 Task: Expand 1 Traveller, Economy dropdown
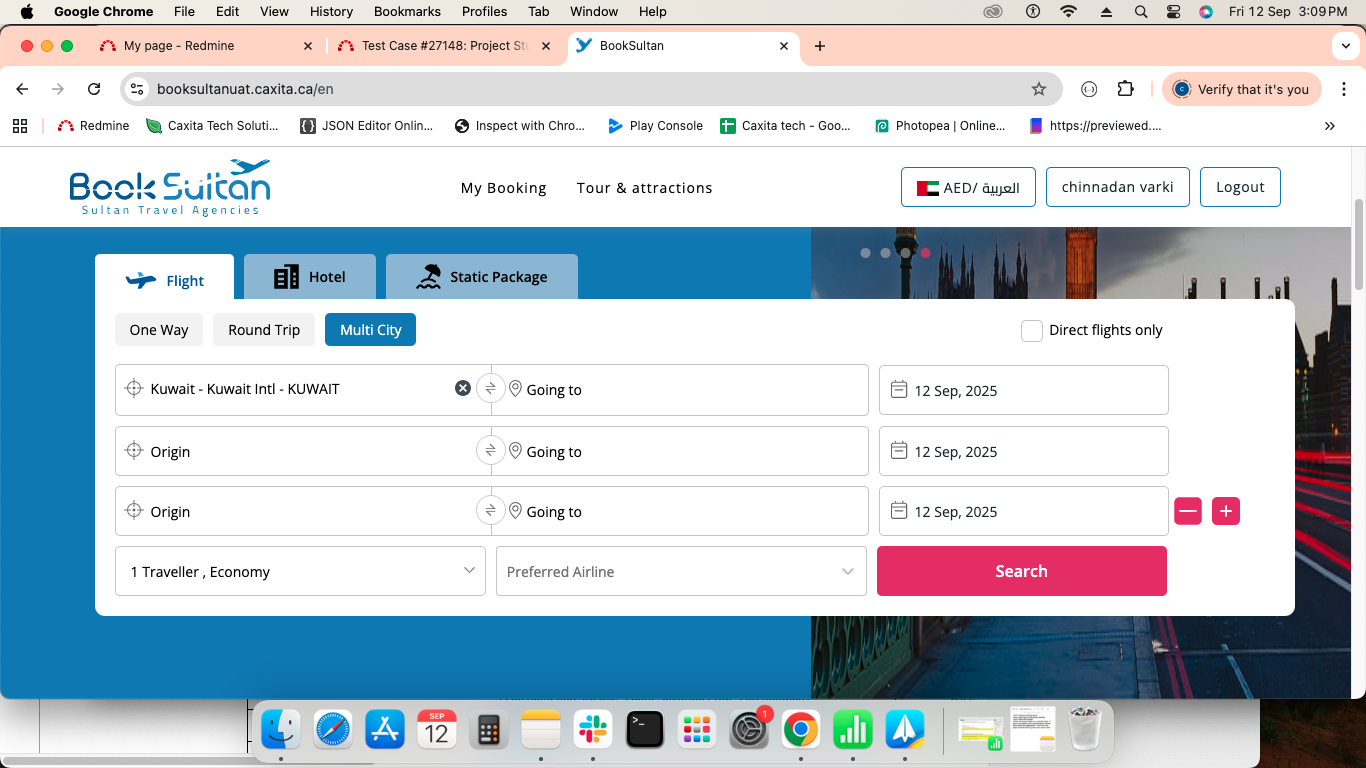click(x=300, y=571)
